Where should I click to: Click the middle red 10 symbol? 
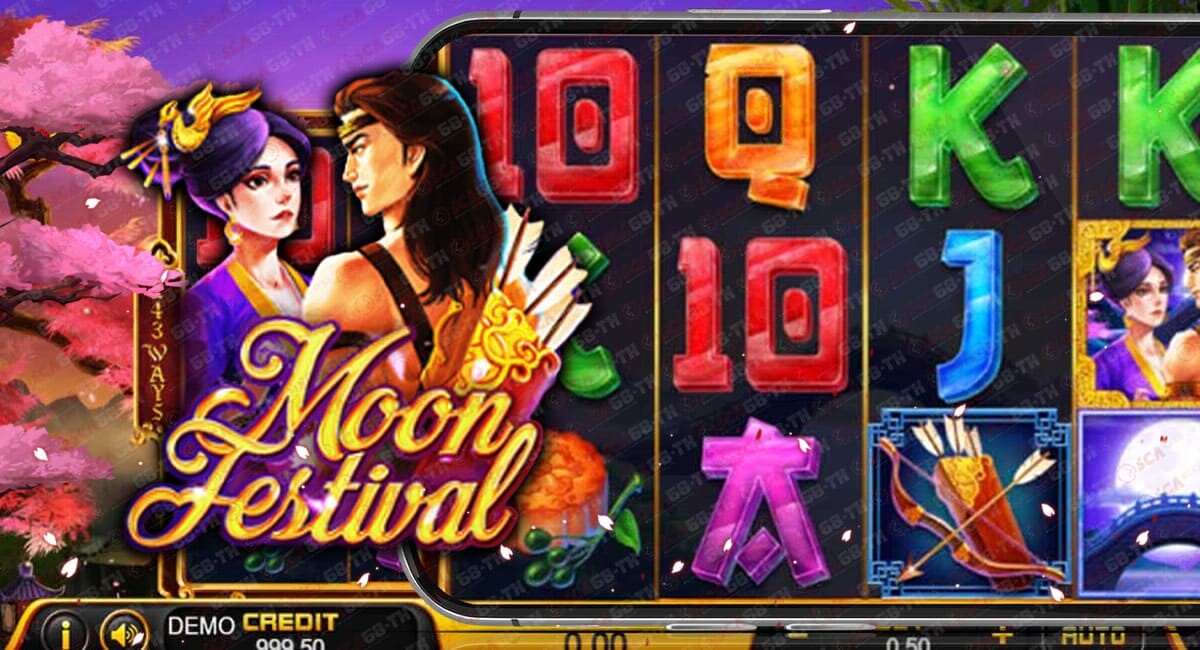coord(762,312)
